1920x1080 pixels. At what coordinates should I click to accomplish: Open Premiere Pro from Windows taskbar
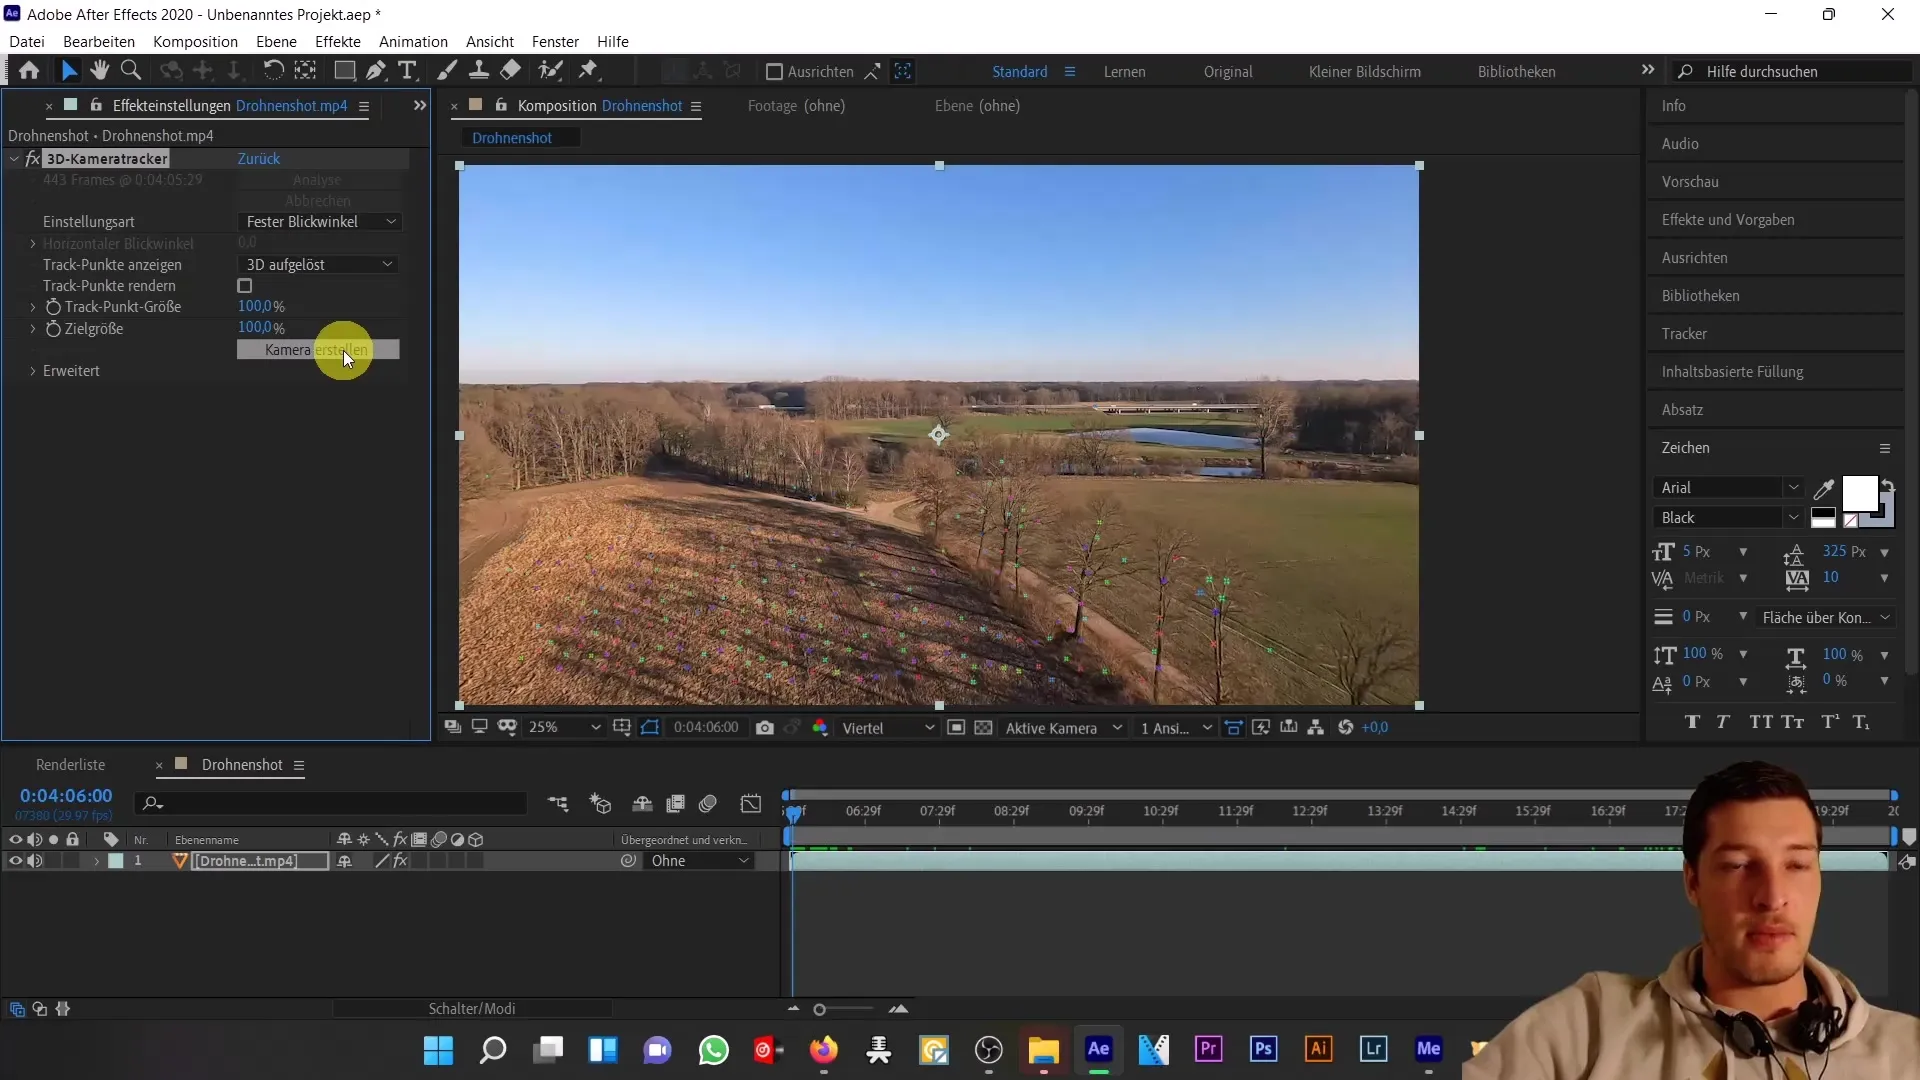(x=1208, y=1049)
